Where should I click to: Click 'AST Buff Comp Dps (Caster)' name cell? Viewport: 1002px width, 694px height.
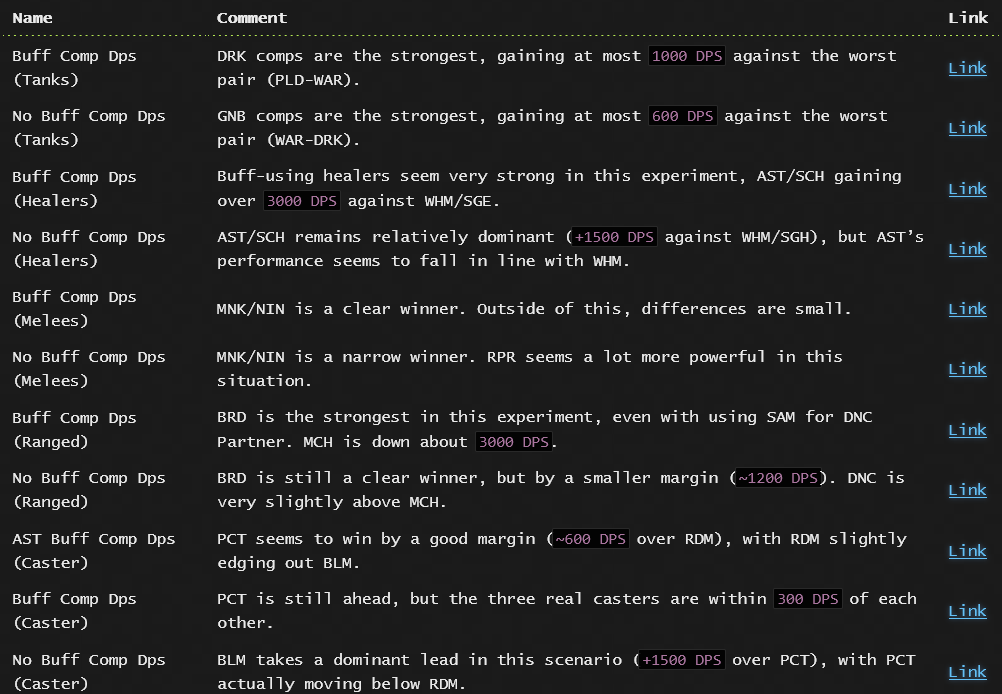point(93,550)
